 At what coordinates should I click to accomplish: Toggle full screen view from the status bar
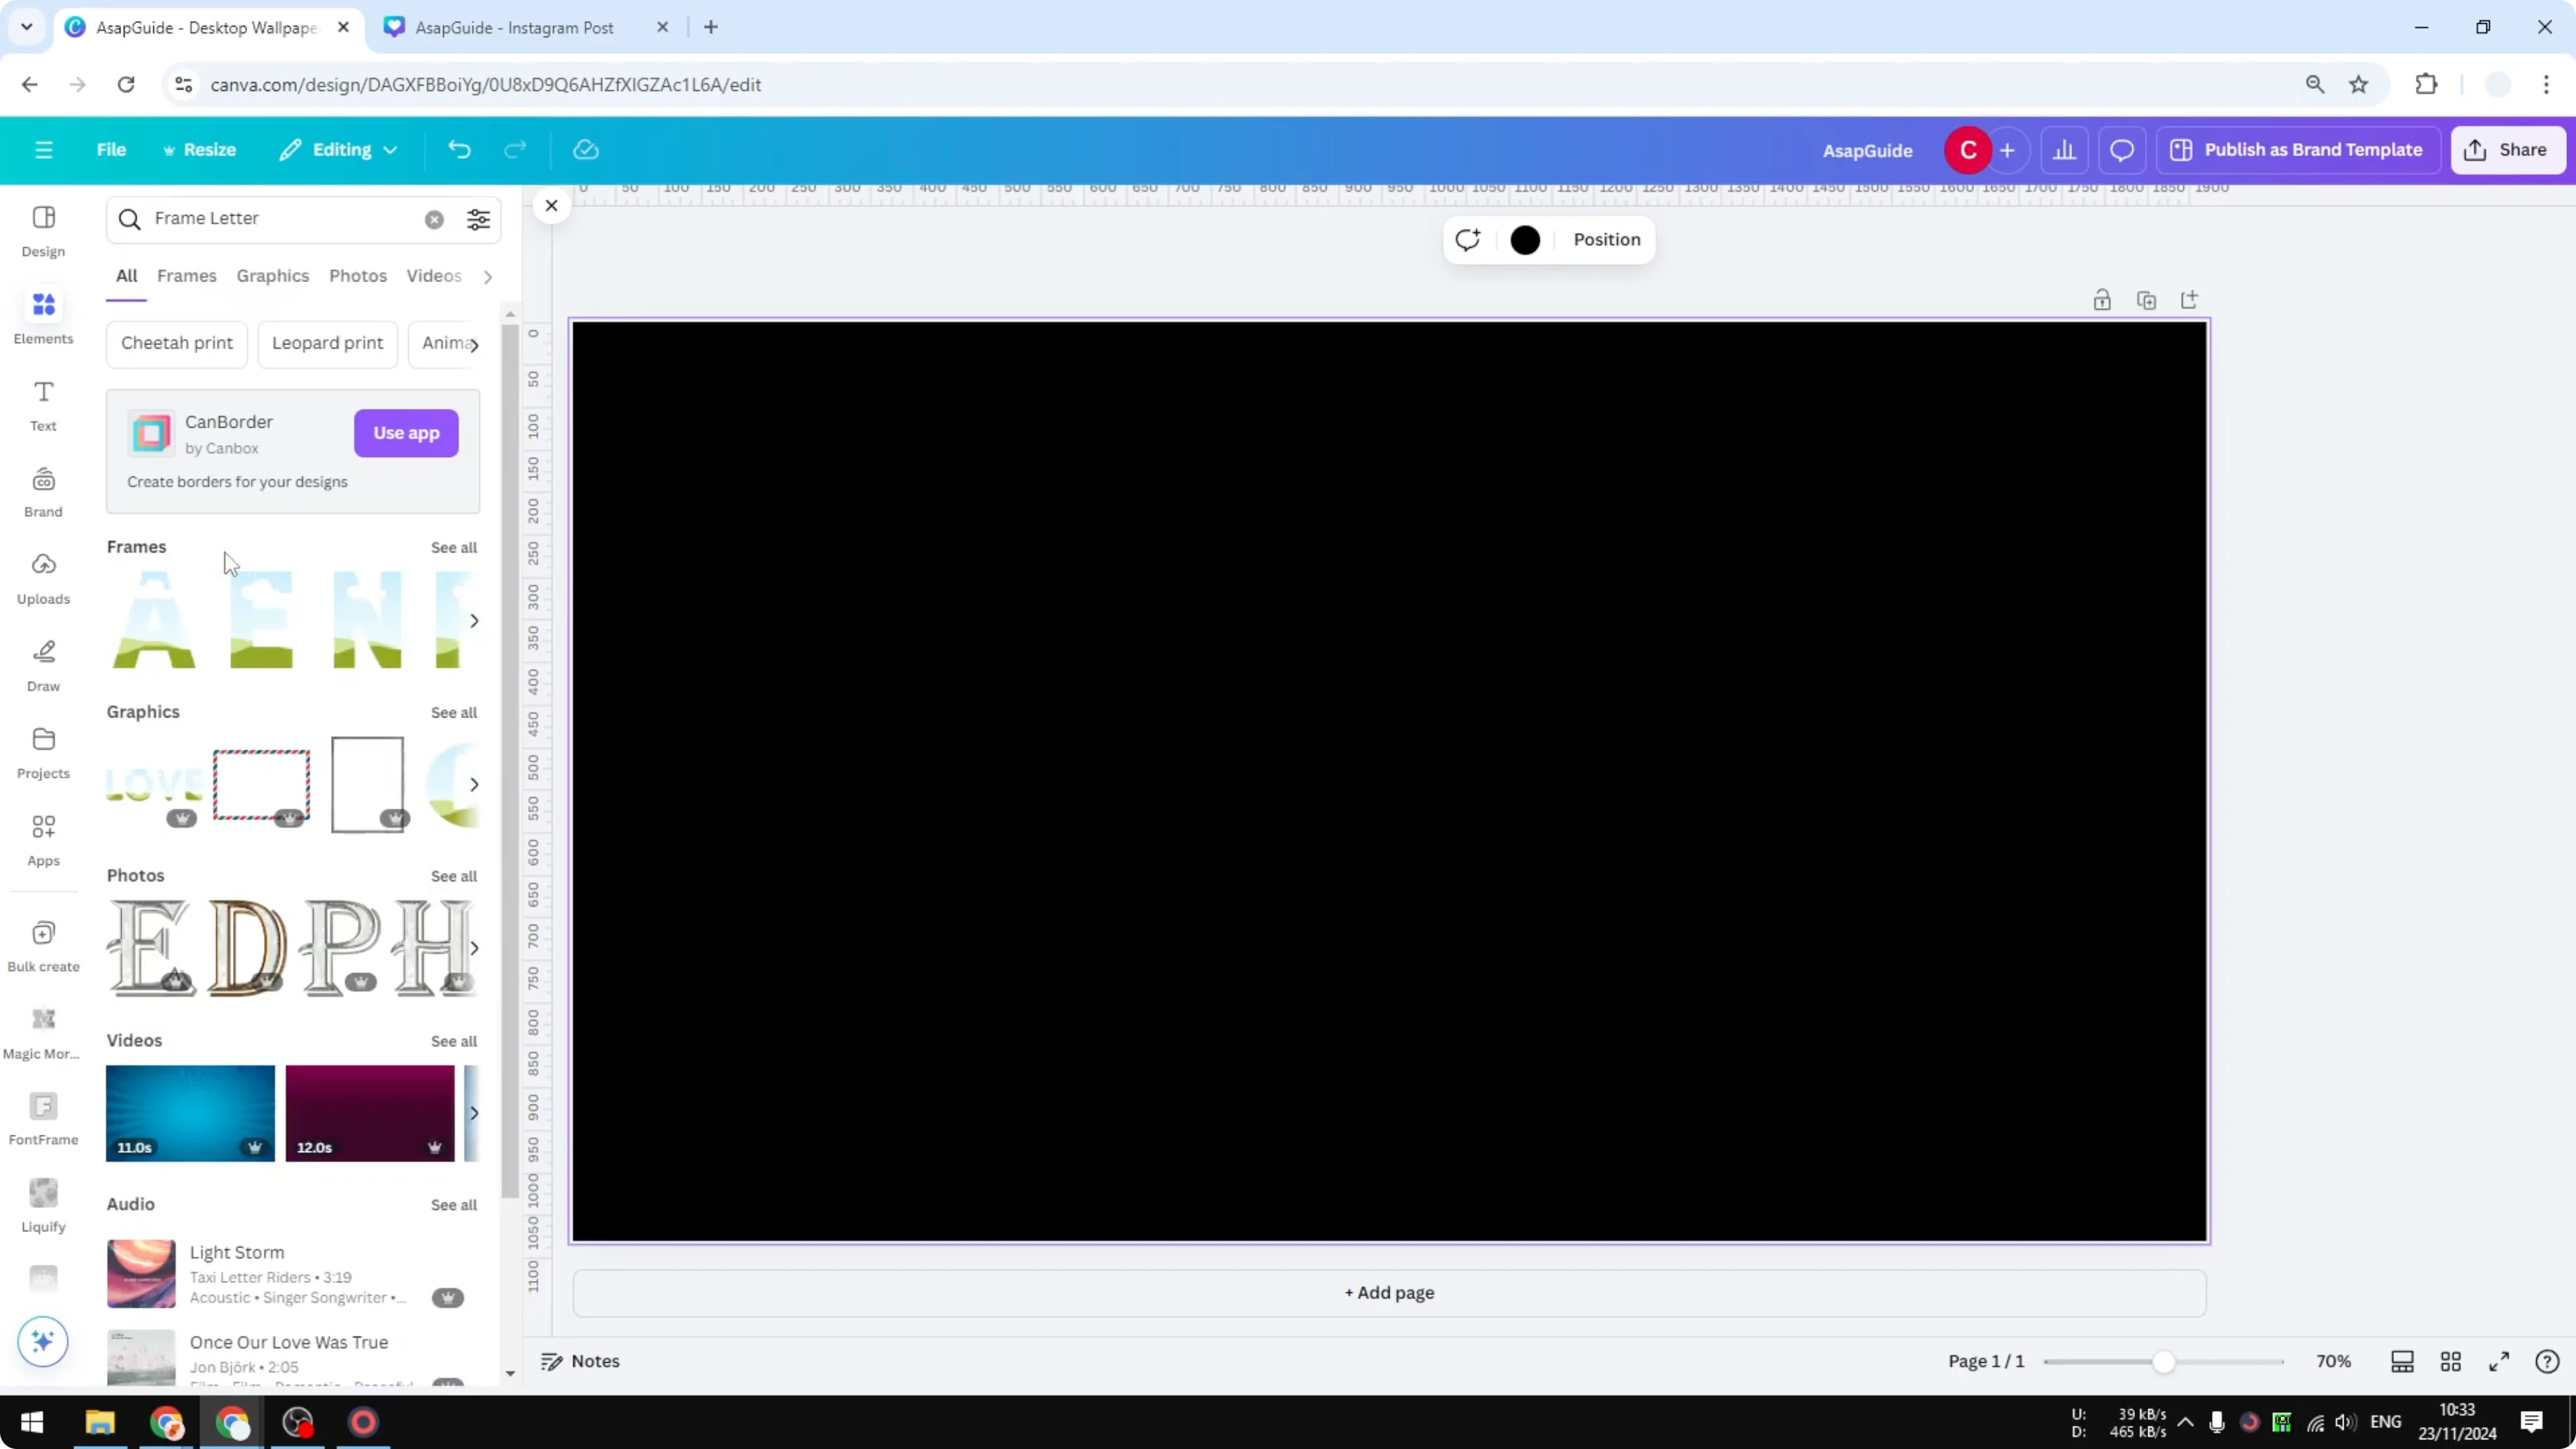[x=2498, y=1361]
